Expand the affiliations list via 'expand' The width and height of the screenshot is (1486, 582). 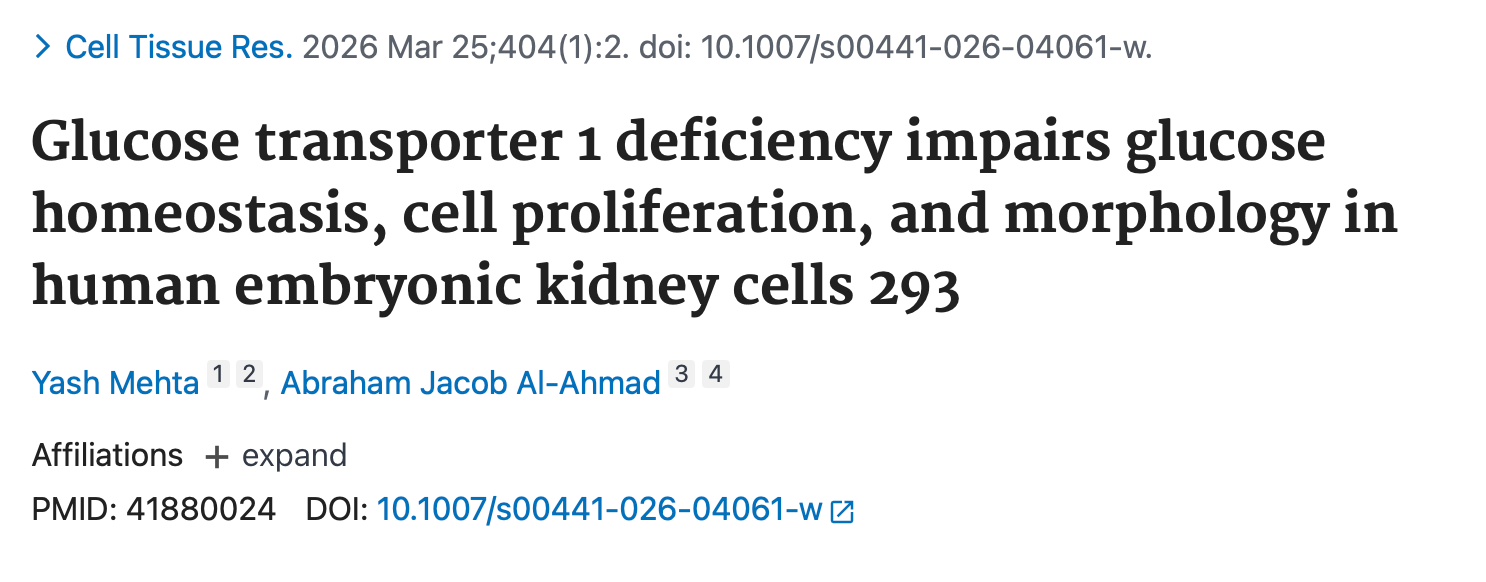pyautogui.click(x=294, y=456)
